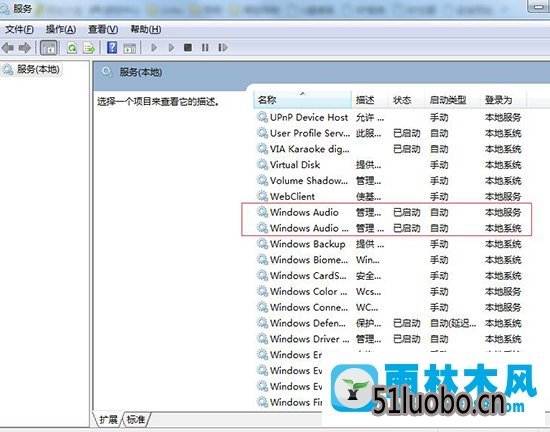Click the Back arrow toolbar icon
Viewport: 550px width, 432px height.
pyautogui.click(x=8, y=48)
